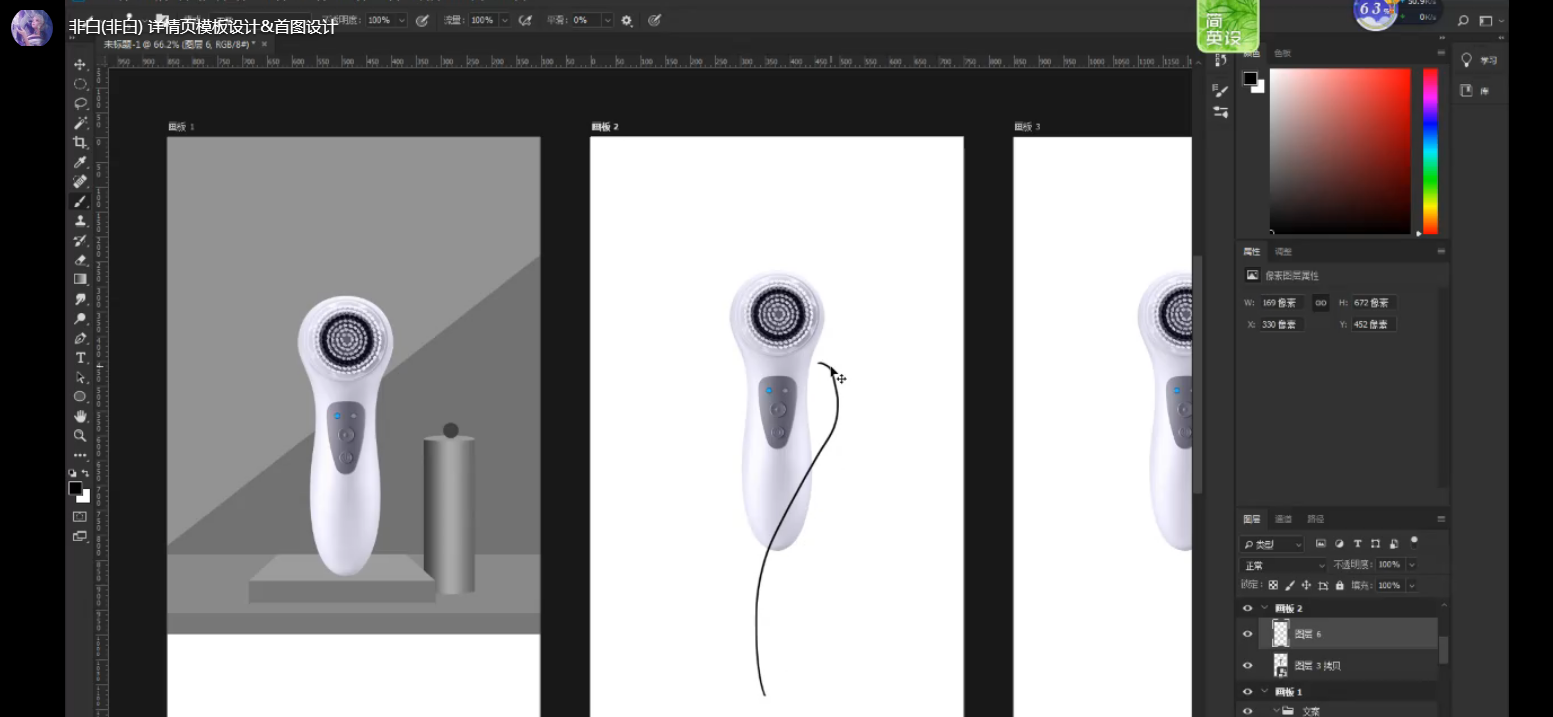Viewport: 1553px width, 717px height.
Task: Hide the 图层 3 拷贝 layer
Action: pyautogui.click(x=1247, y=665)
